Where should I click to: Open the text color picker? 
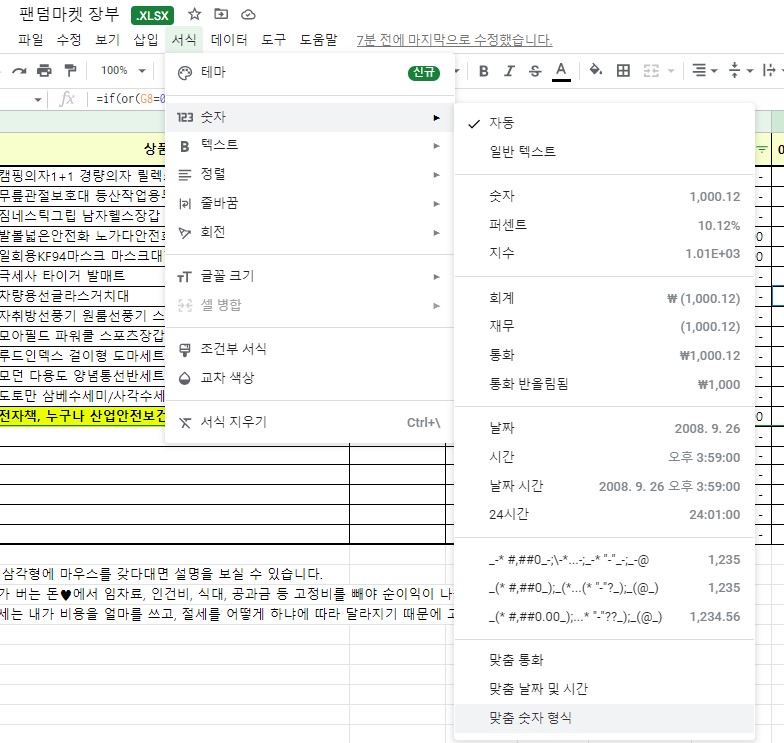tap(562, 71)
